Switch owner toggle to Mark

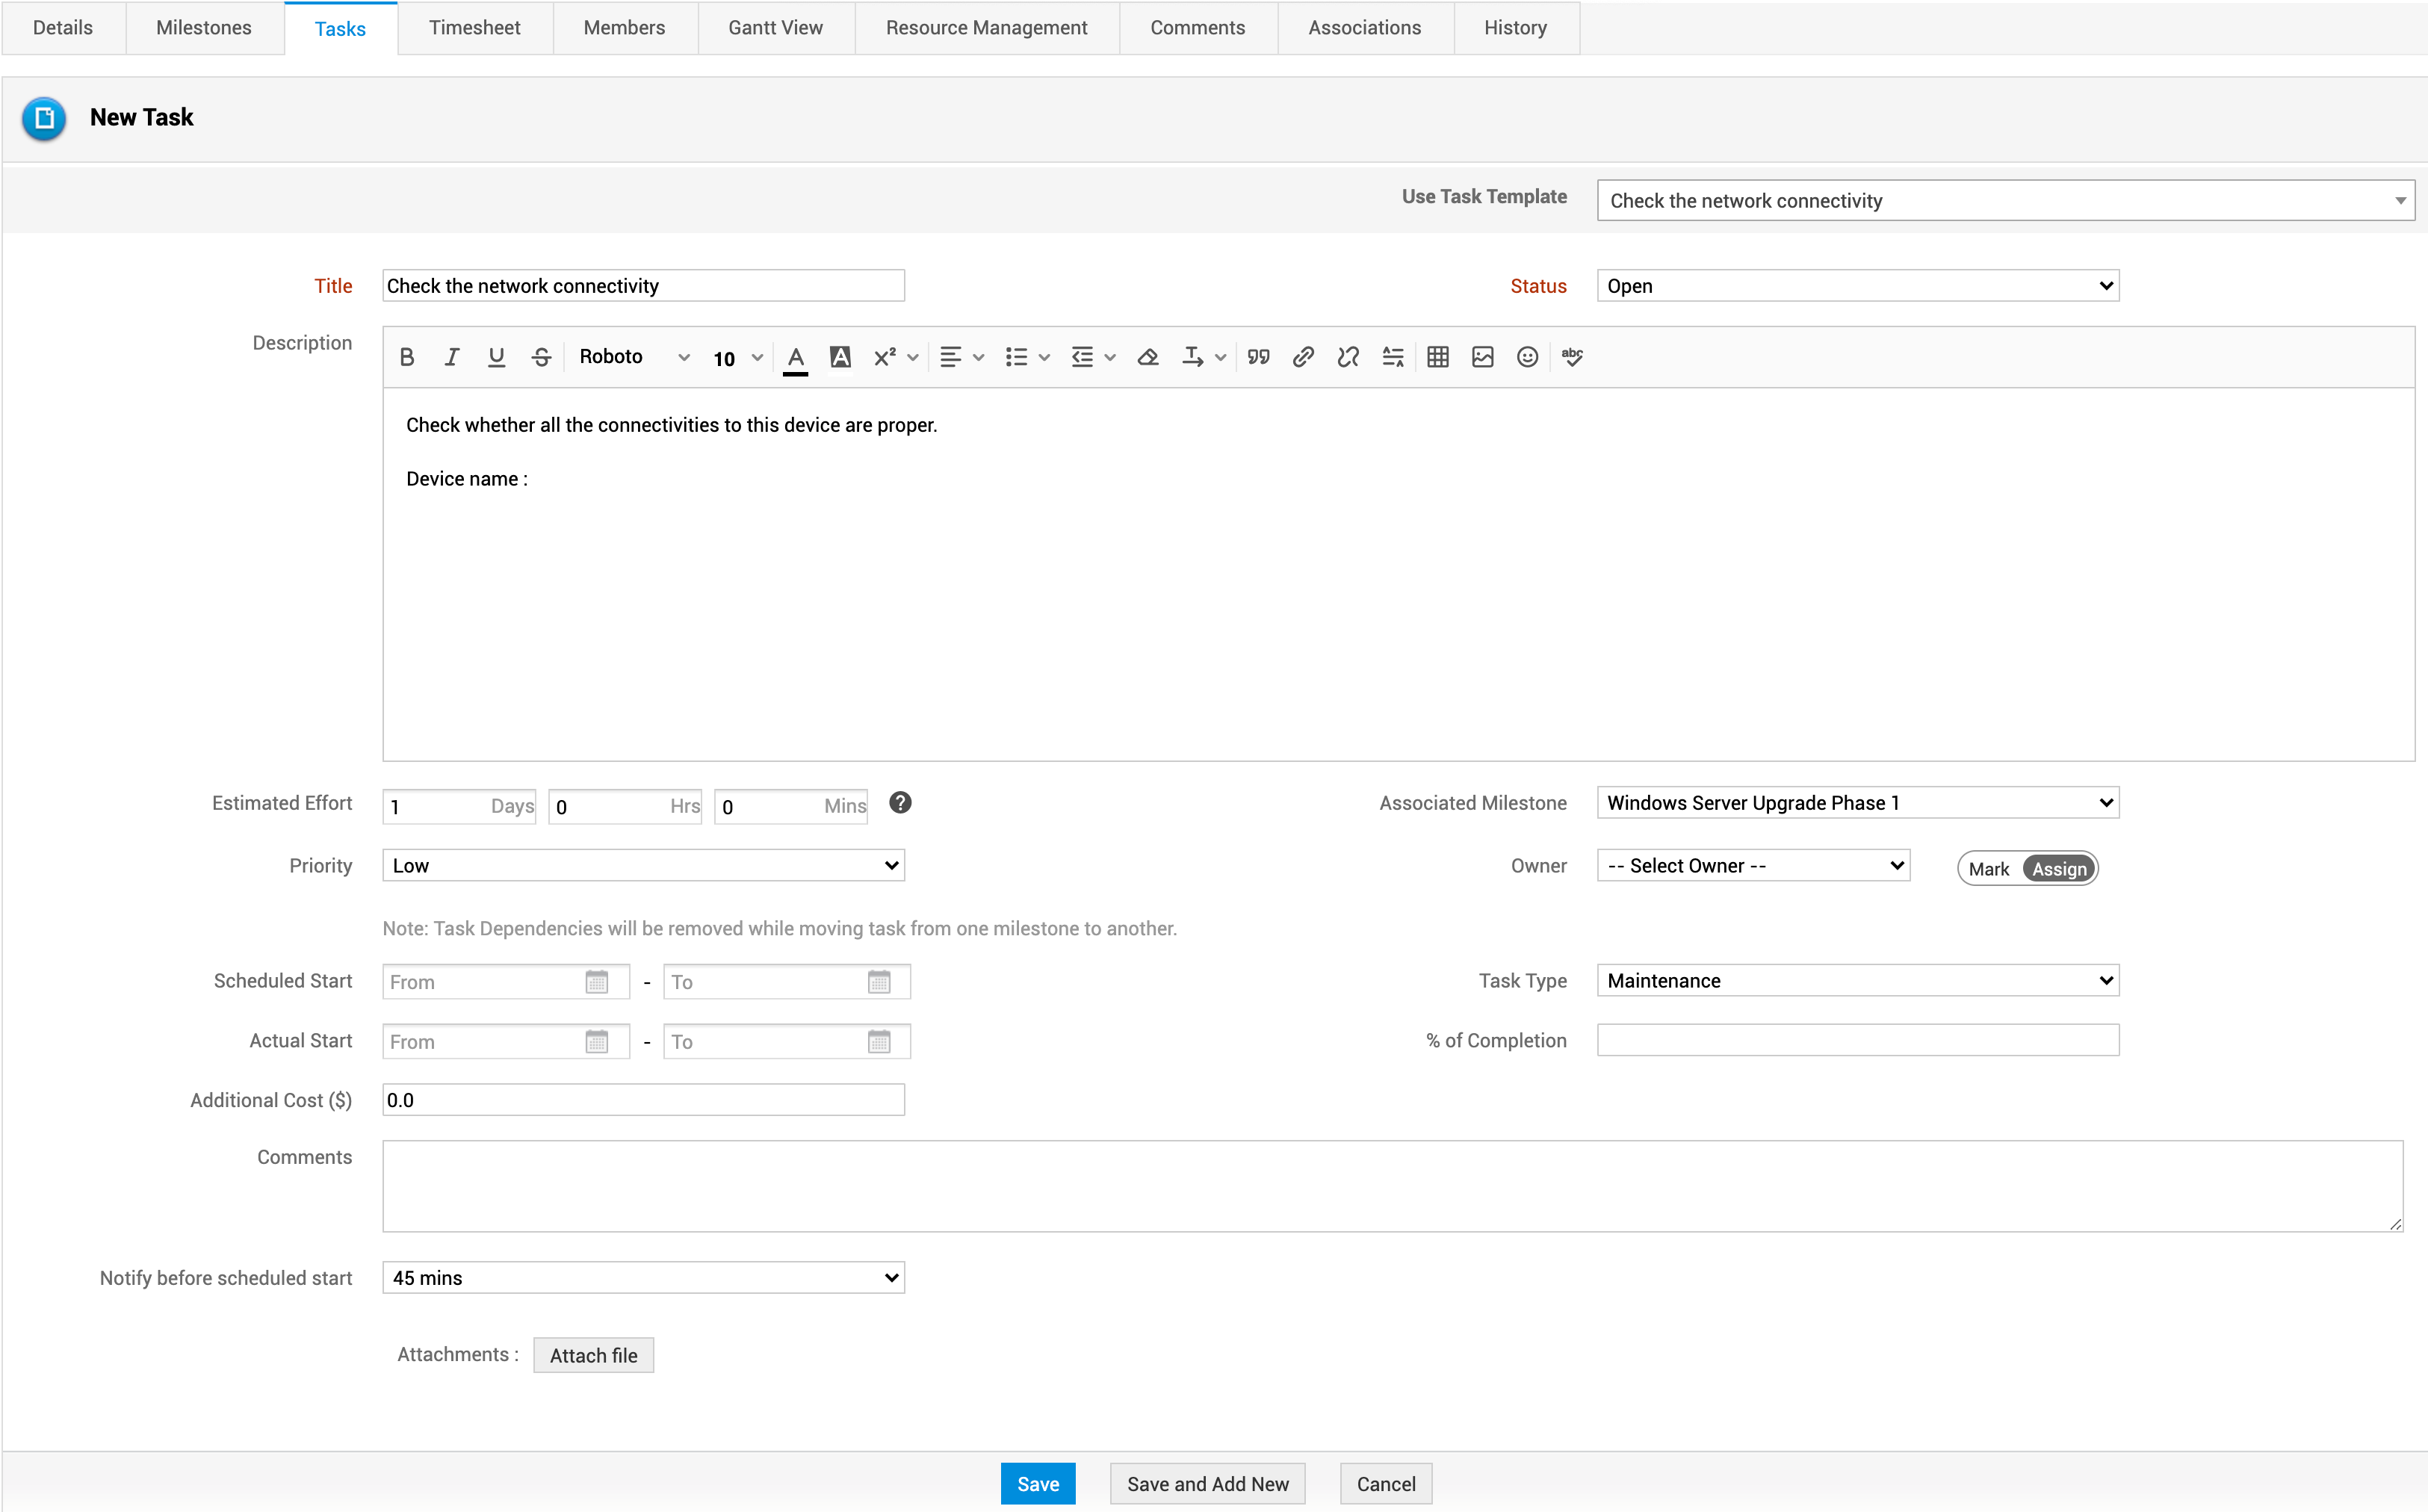[x=1988, y=869]
